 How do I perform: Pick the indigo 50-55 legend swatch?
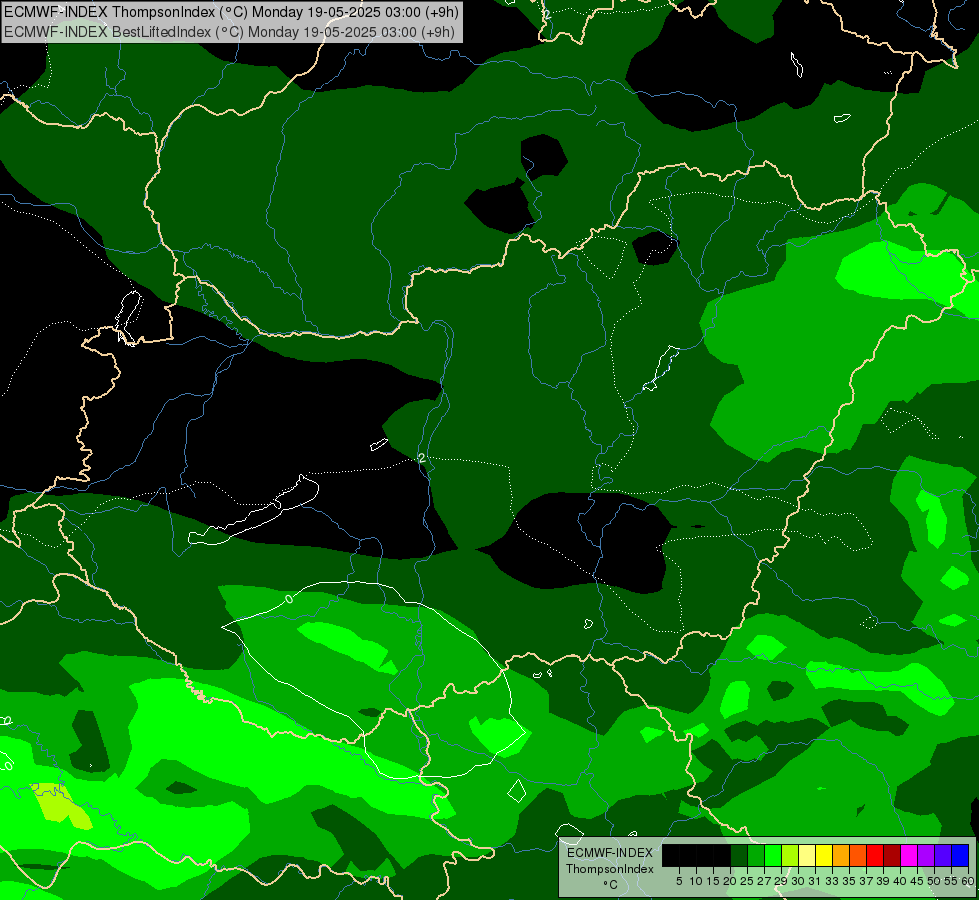click(943, 855)
